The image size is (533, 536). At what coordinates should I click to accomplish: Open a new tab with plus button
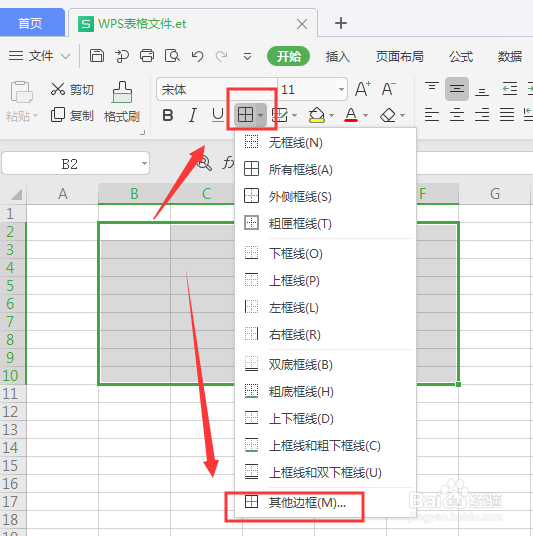click(341, 23)
